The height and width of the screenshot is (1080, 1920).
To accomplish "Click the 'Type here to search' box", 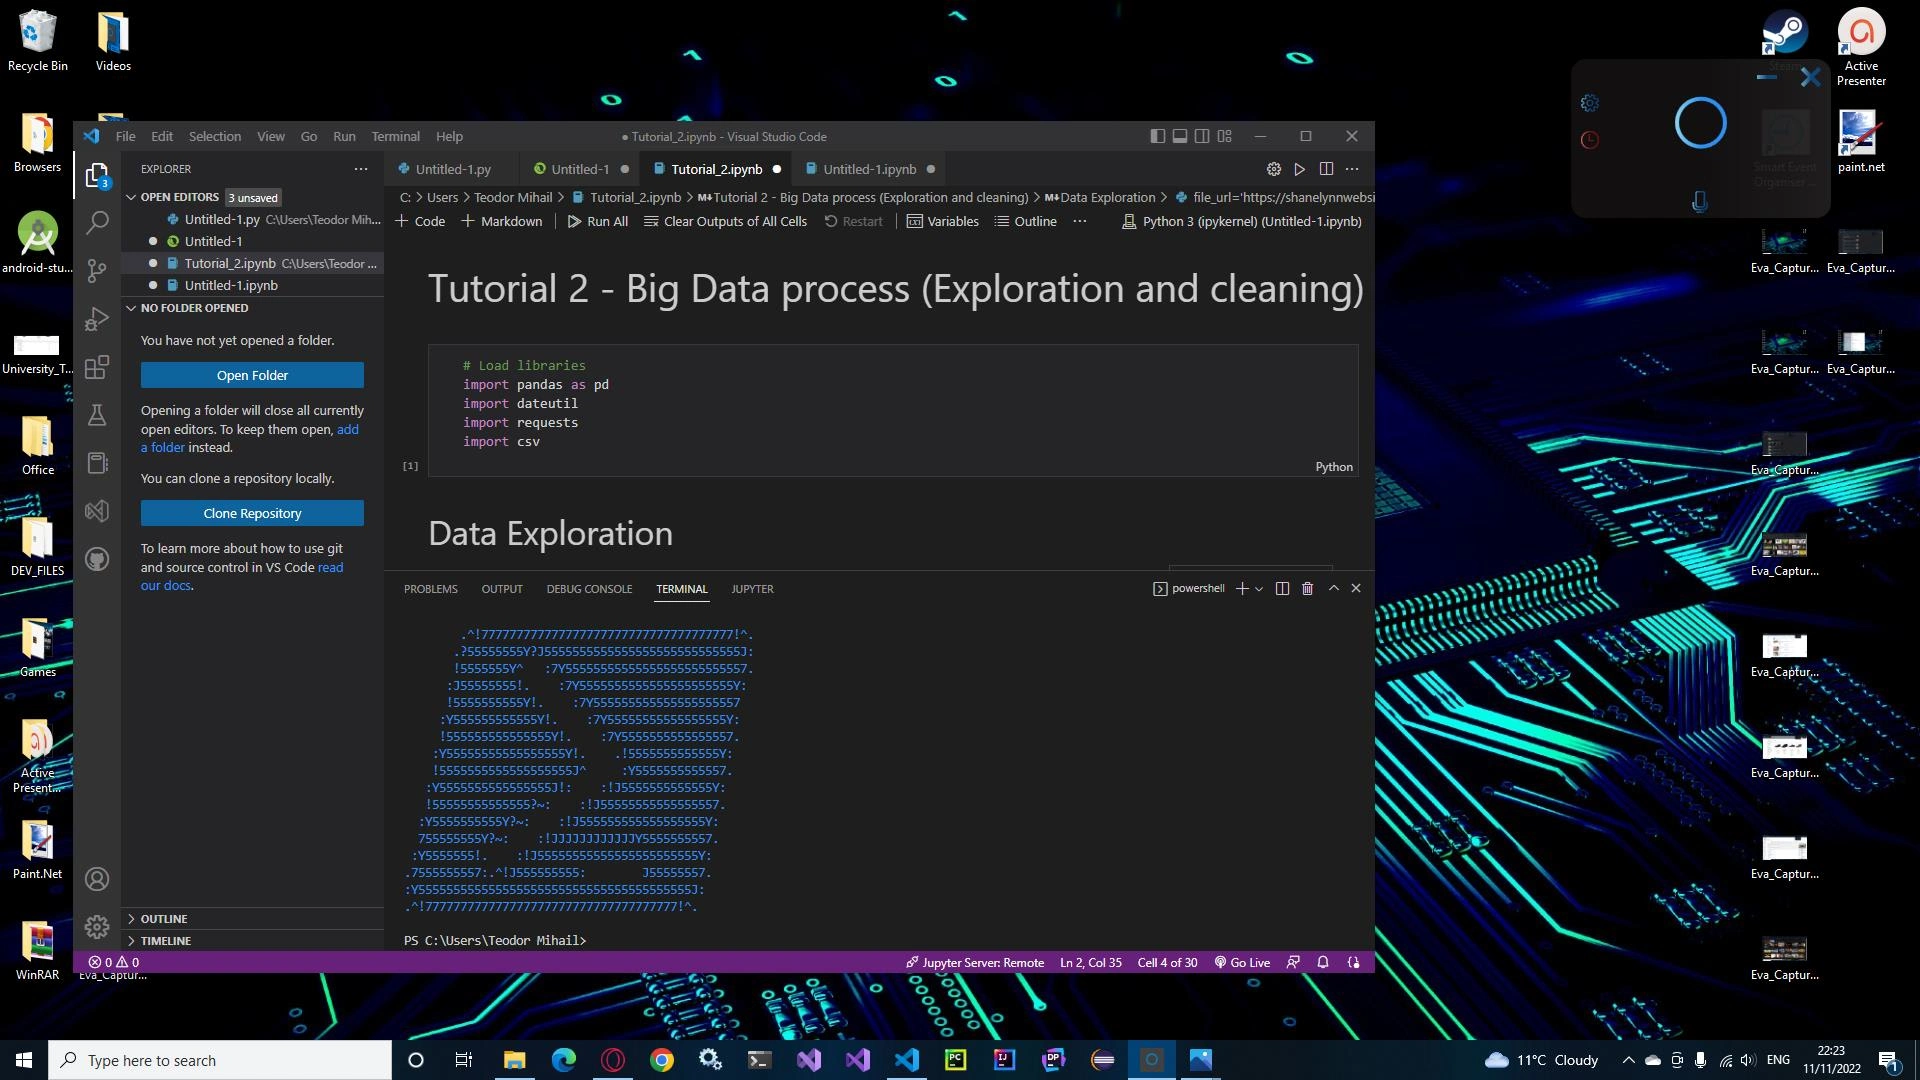I will (220, 1060).
